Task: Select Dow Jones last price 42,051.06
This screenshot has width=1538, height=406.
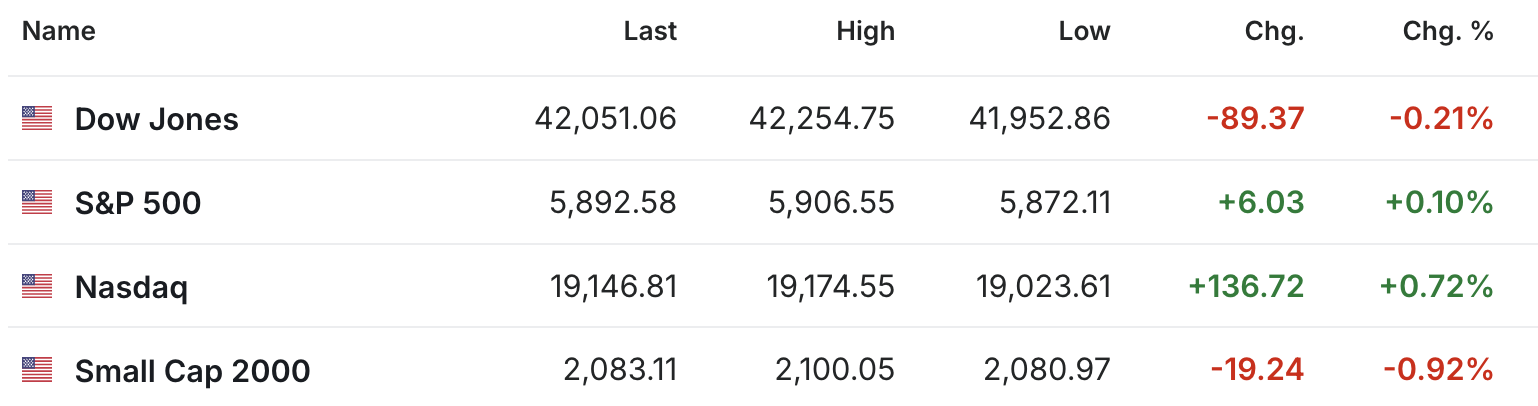Action: 606,119
